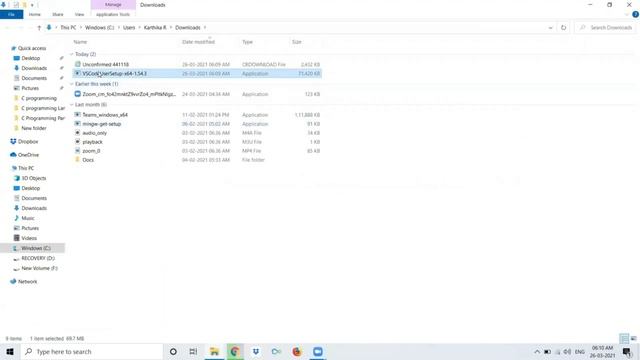Image resolution: width=640 pixels, height=360 pixels.
Task: Show hidden system tray icons
Action: point(537,351)
